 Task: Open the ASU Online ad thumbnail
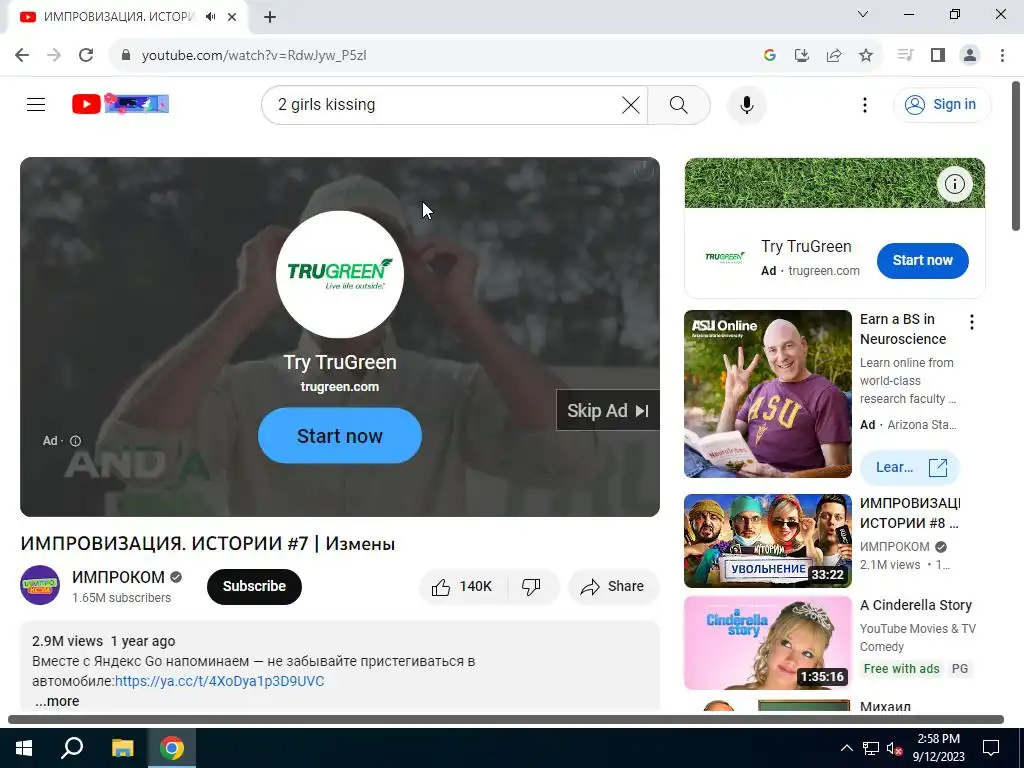pos(767,394)
